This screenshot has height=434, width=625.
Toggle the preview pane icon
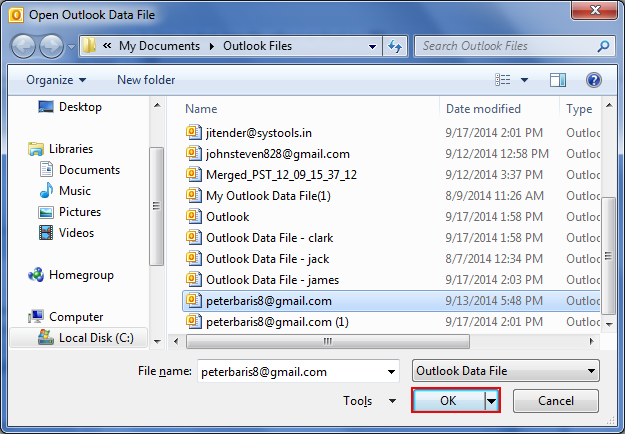pyautogui.click(x=558, y=80)
